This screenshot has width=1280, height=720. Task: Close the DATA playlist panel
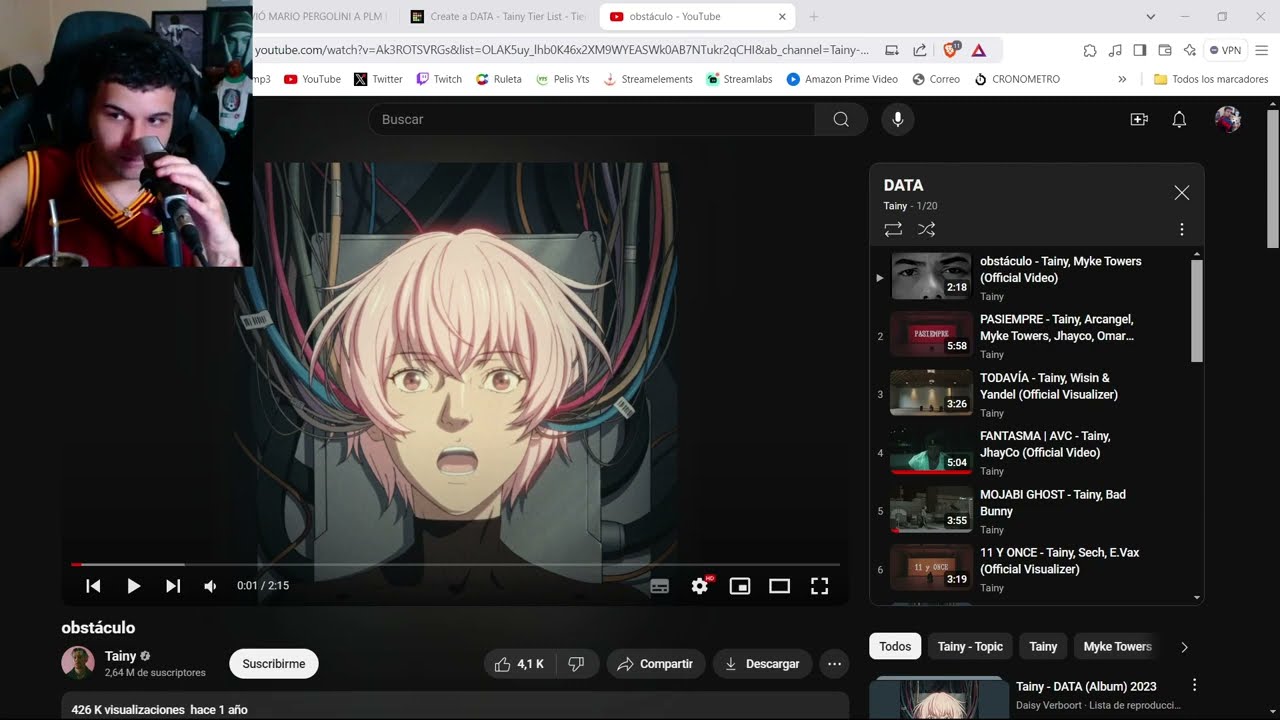pyautogui.click(x=1181, y=193)
